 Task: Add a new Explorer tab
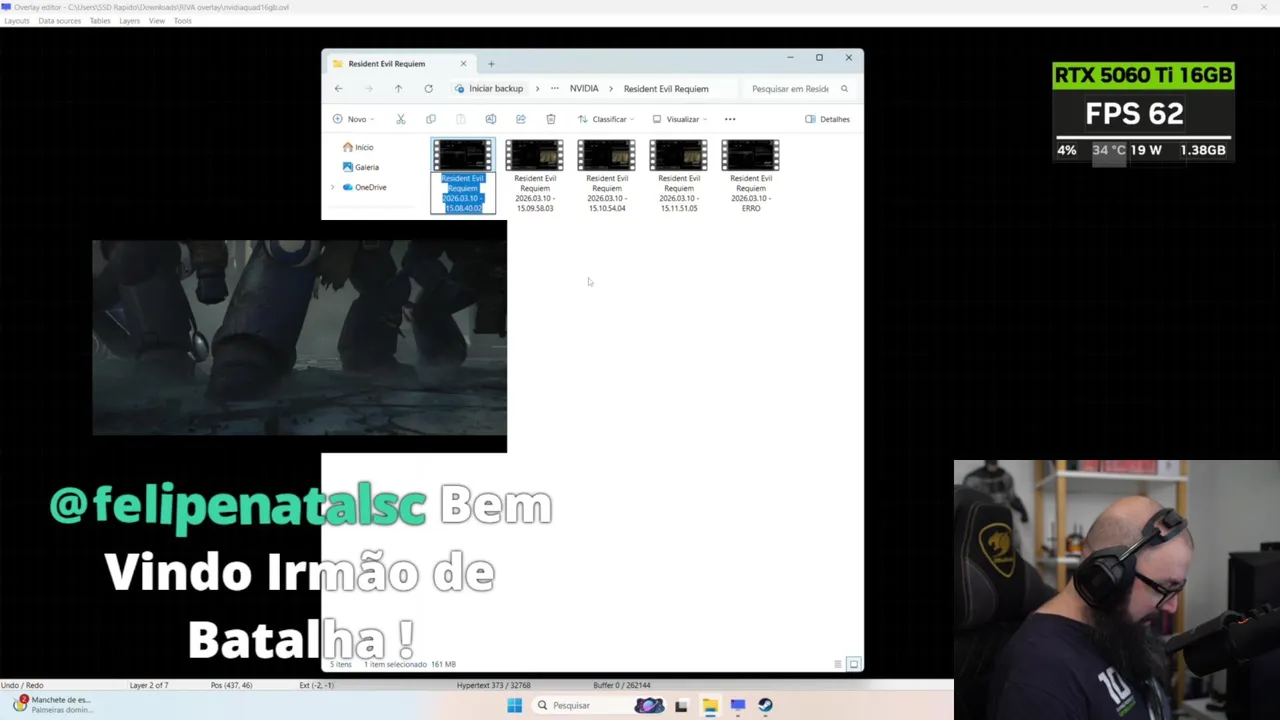point(491,64)
